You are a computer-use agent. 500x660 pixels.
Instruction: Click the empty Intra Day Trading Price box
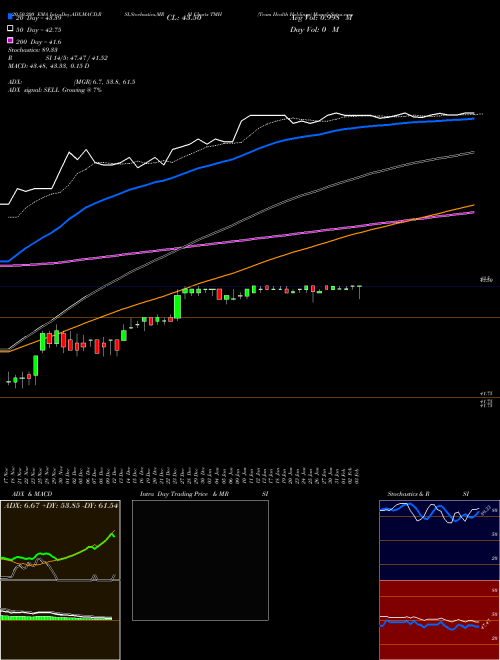click(200, 560)
